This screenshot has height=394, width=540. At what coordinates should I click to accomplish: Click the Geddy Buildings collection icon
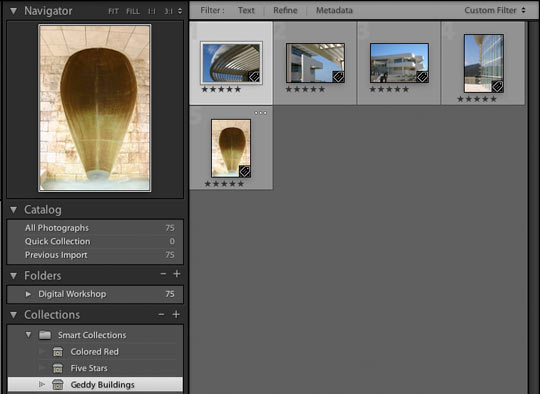tap(58, 385)
